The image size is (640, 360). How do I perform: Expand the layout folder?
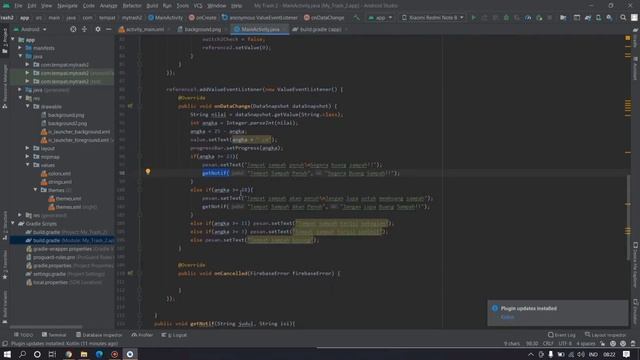pyautogui.click(x=28, y=148)
